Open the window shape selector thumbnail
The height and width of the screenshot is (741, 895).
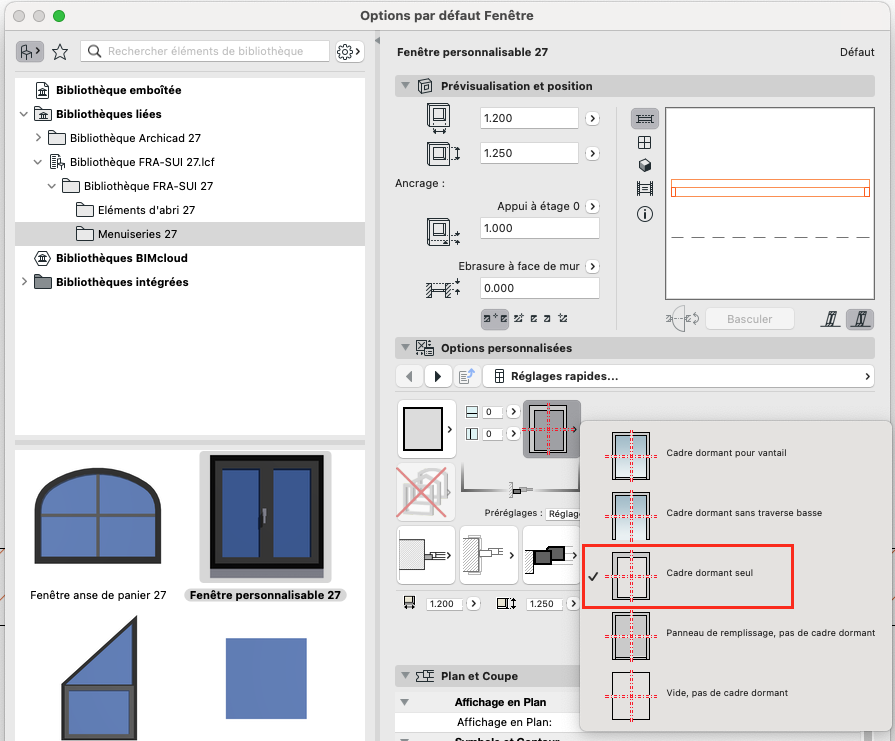(x=426, y=429)
